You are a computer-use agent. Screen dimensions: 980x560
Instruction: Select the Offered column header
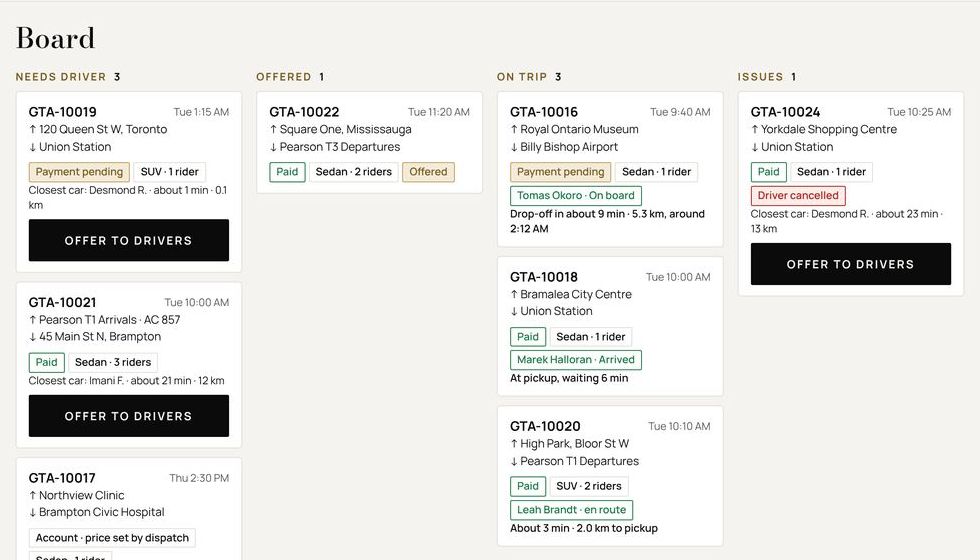point(290,77)
